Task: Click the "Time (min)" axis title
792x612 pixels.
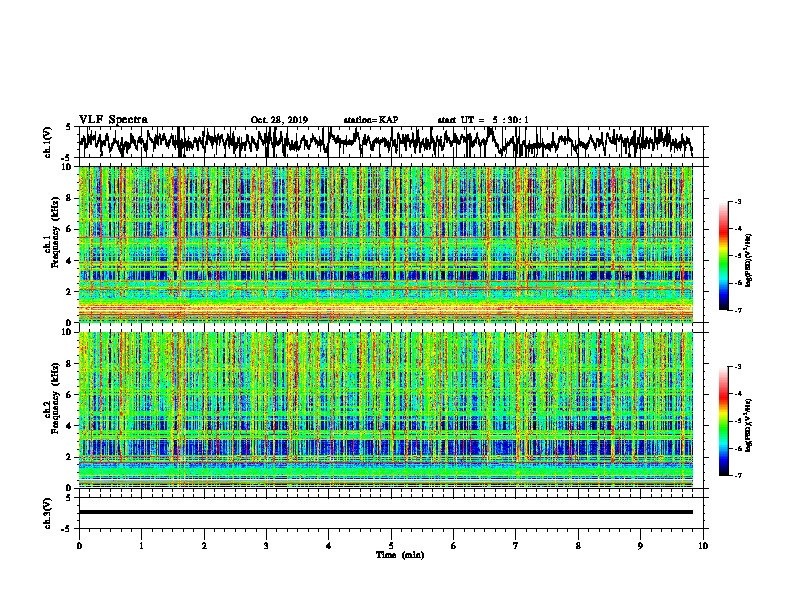Action: (x=400, y=555)
